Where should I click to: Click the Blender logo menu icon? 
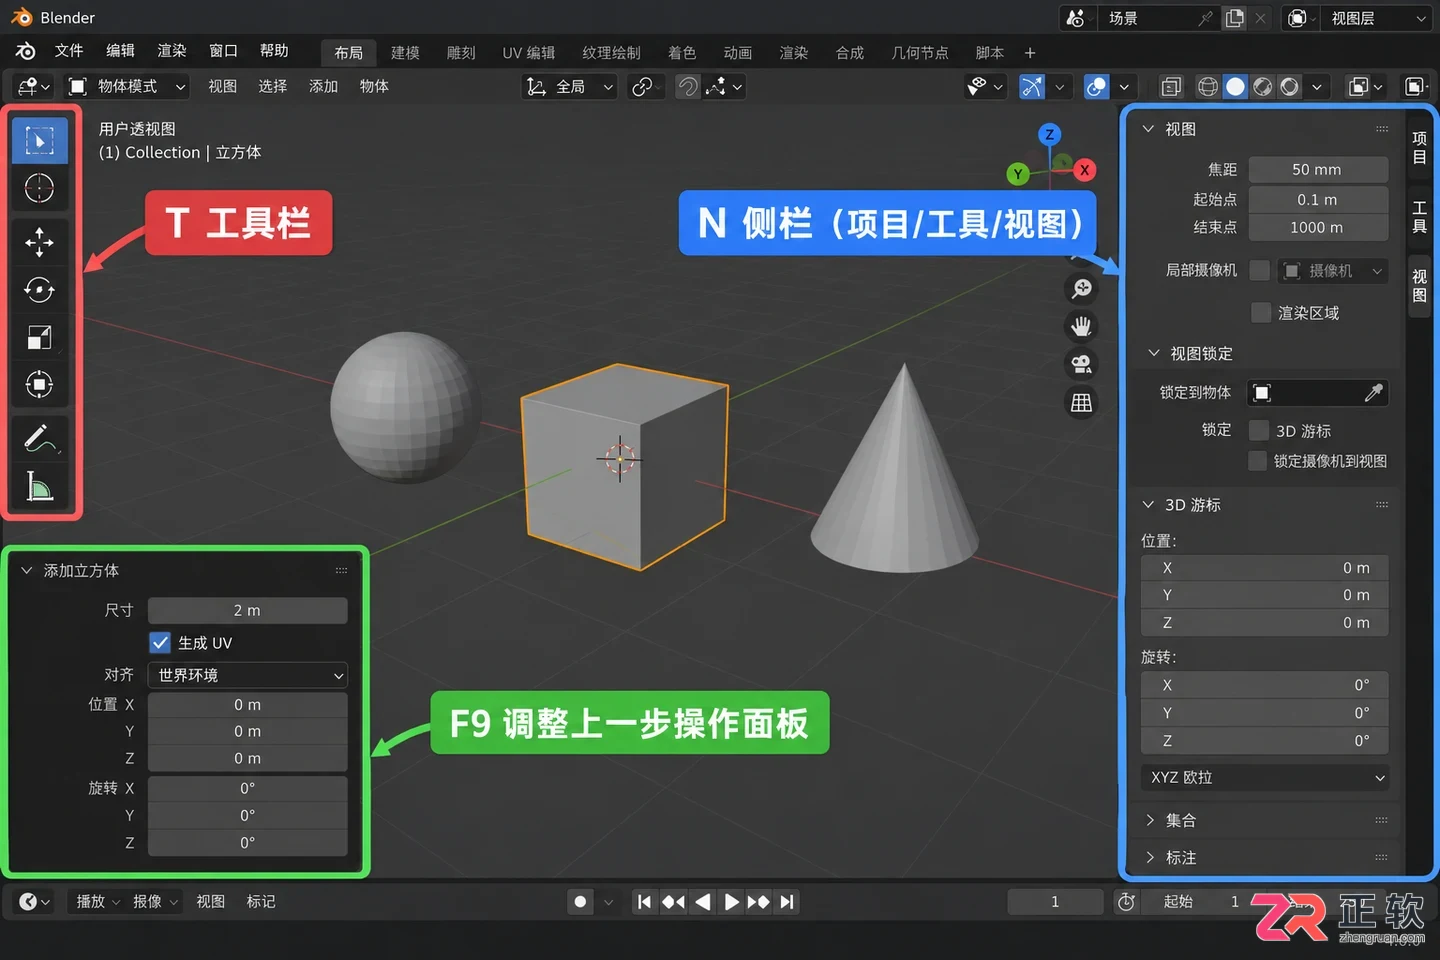click(26, 51)
